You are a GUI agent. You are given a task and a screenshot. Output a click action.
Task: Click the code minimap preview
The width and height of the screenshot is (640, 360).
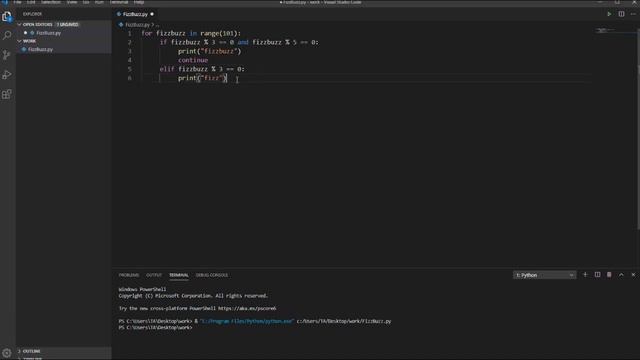(x=605, y=30)
